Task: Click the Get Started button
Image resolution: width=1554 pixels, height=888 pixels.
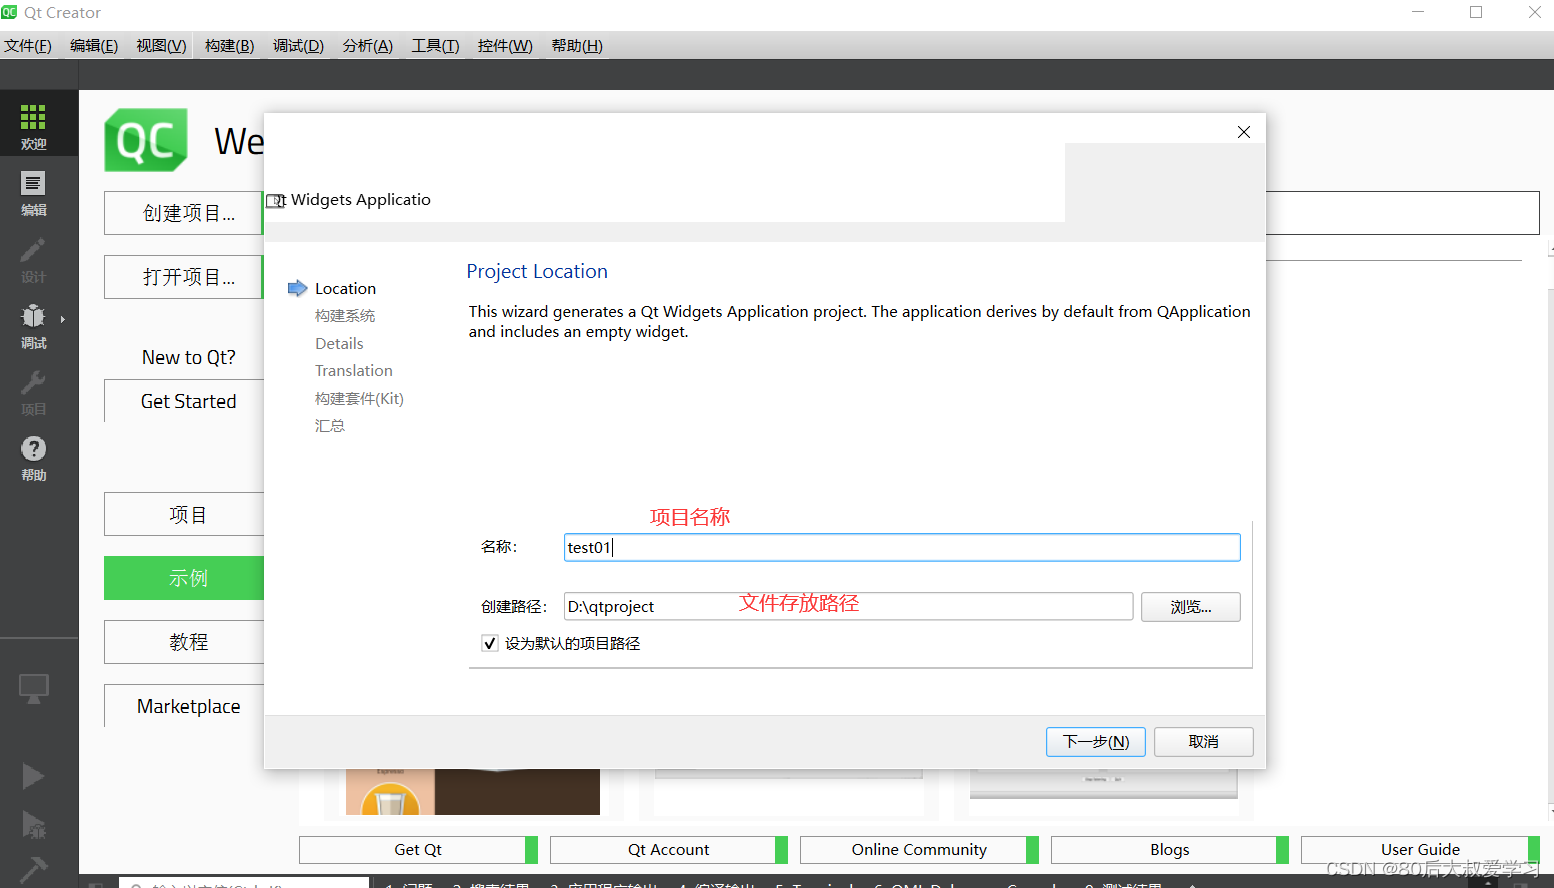Action: point(185,401)
